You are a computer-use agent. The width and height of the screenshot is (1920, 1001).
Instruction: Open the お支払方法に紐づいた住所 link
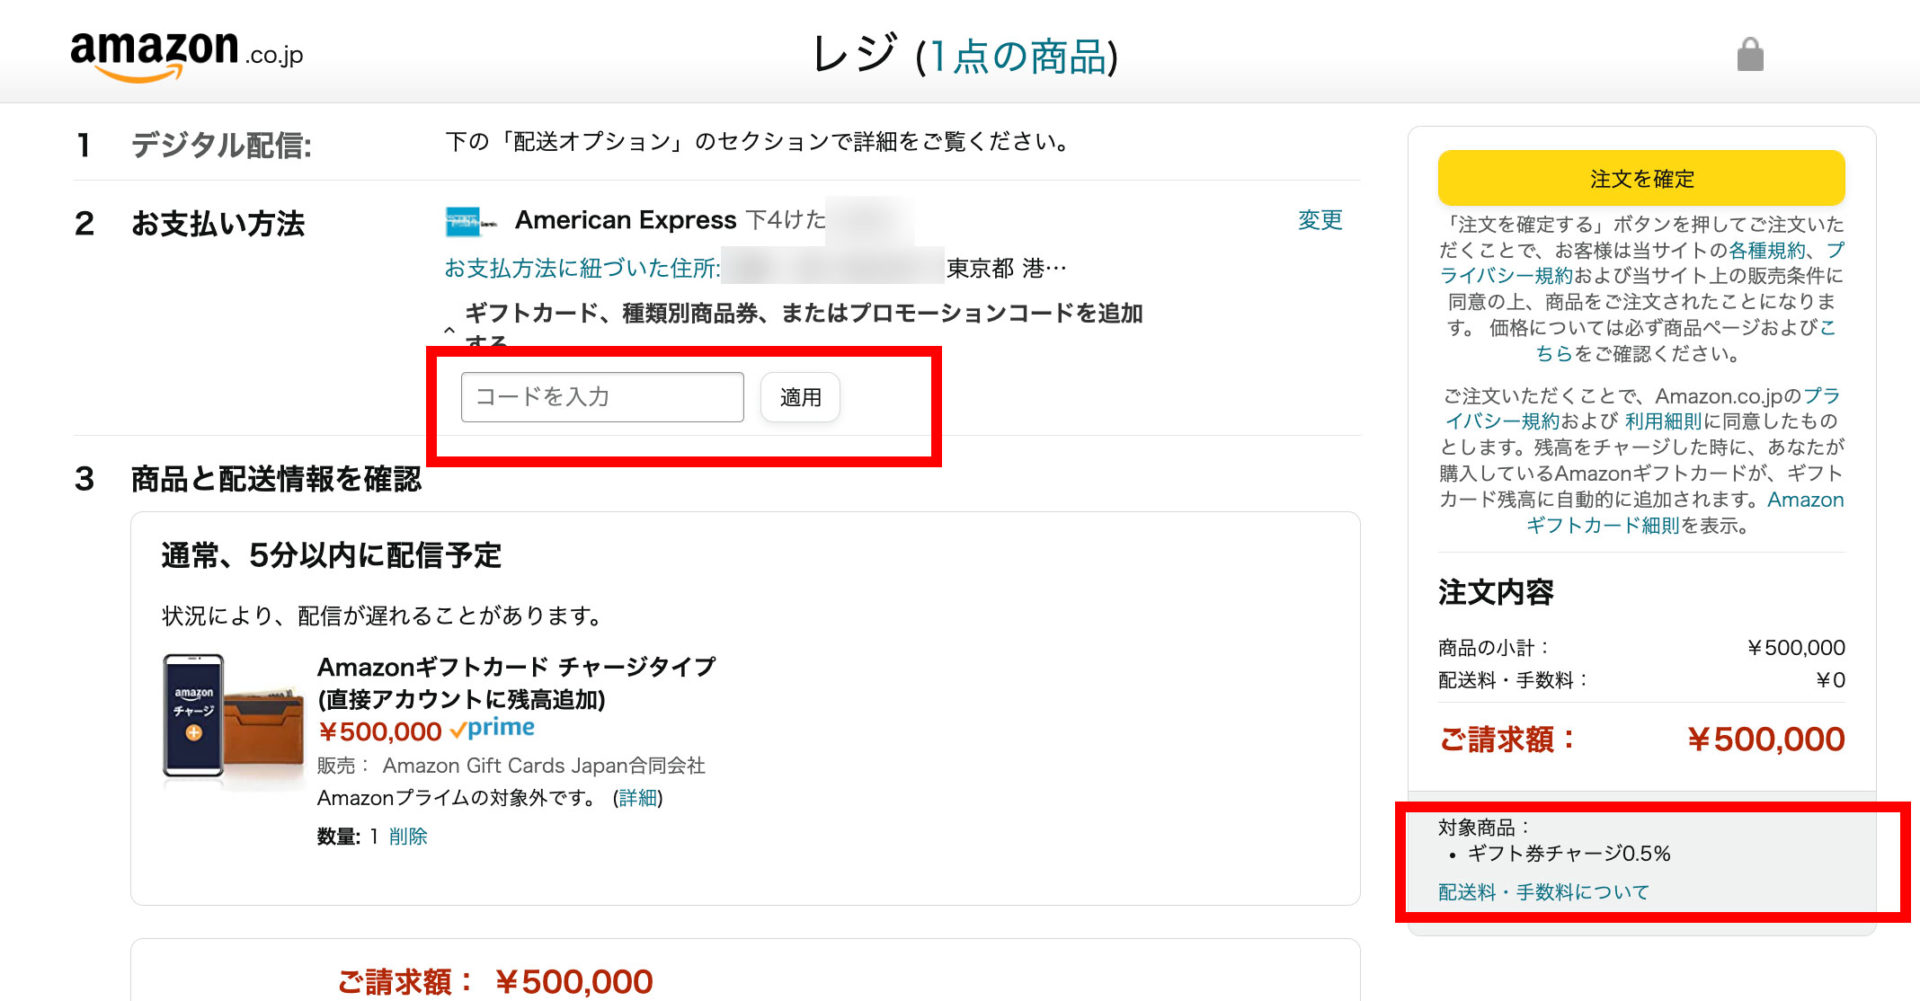click(x=582, y=268)
